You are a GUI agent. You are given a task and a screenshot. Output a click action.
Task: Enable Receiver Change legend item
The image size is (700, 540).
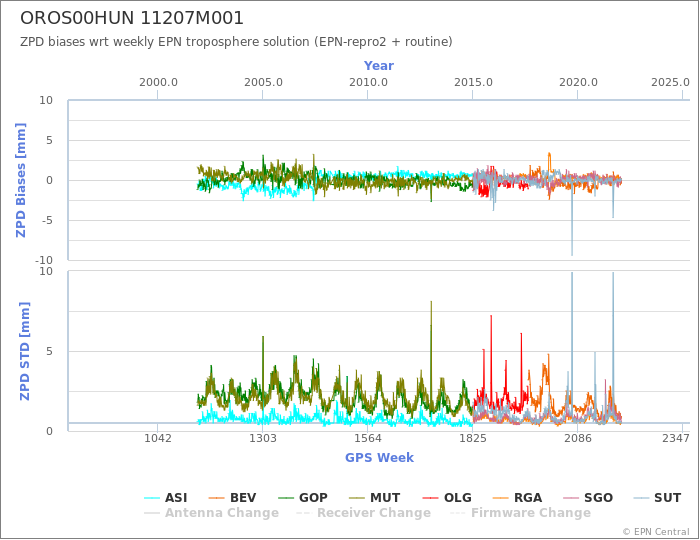363,513
